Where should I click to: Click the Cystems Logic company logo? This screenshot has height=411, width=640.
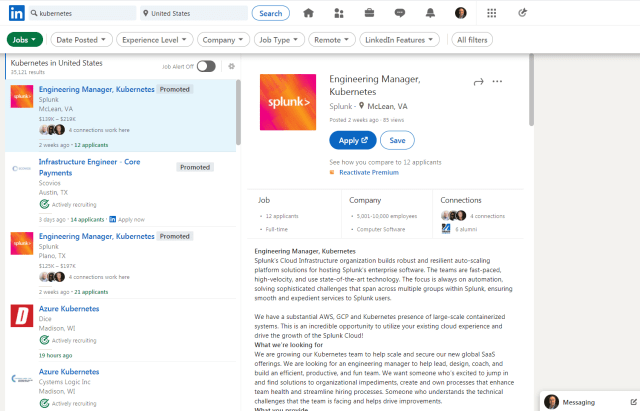click(22, 379)
